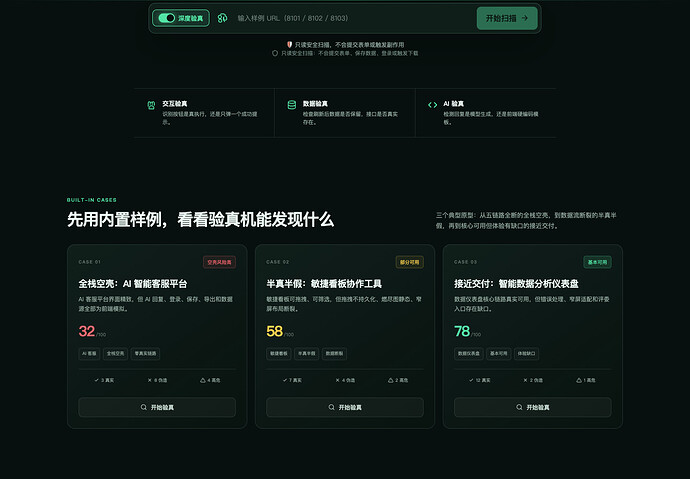Click the CASE 02 label
Screen dimensions: 690x479
[x=278, y=262]
